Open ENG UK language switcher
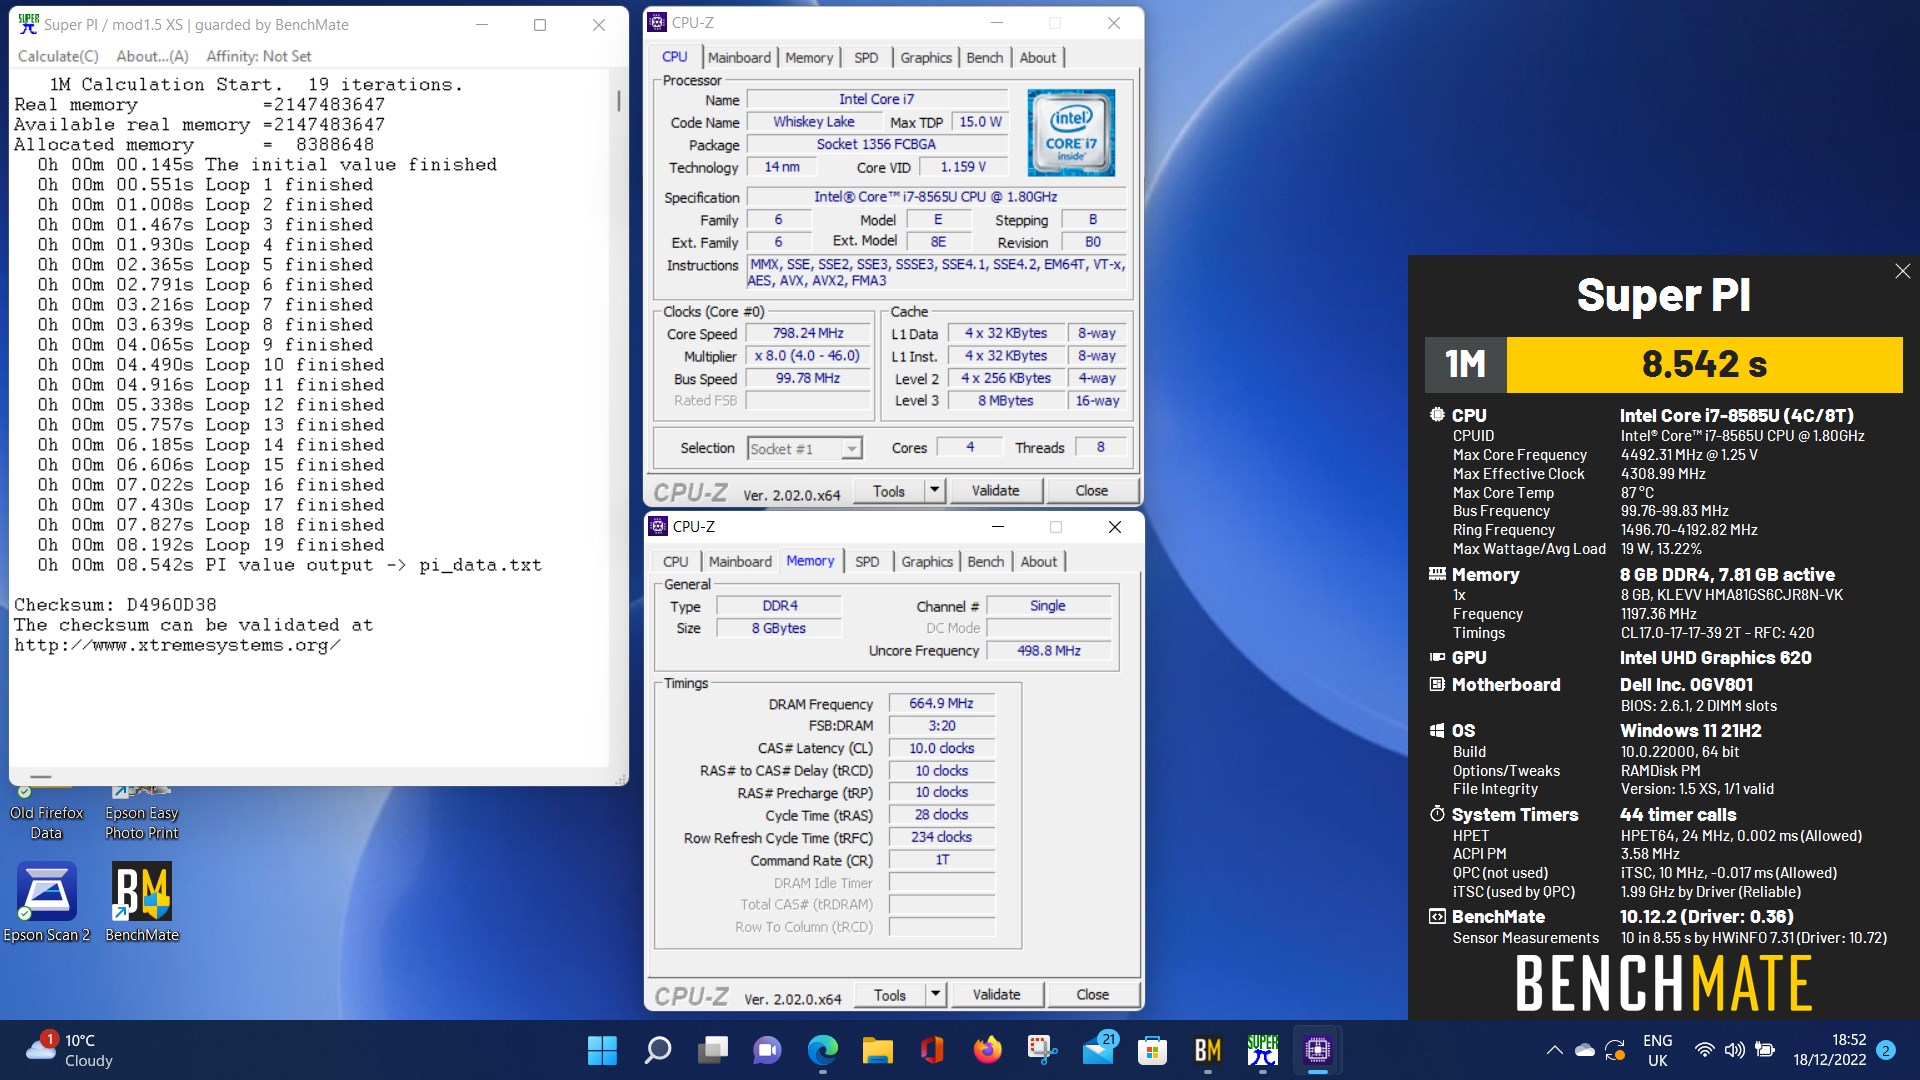 [1657, 1050]
